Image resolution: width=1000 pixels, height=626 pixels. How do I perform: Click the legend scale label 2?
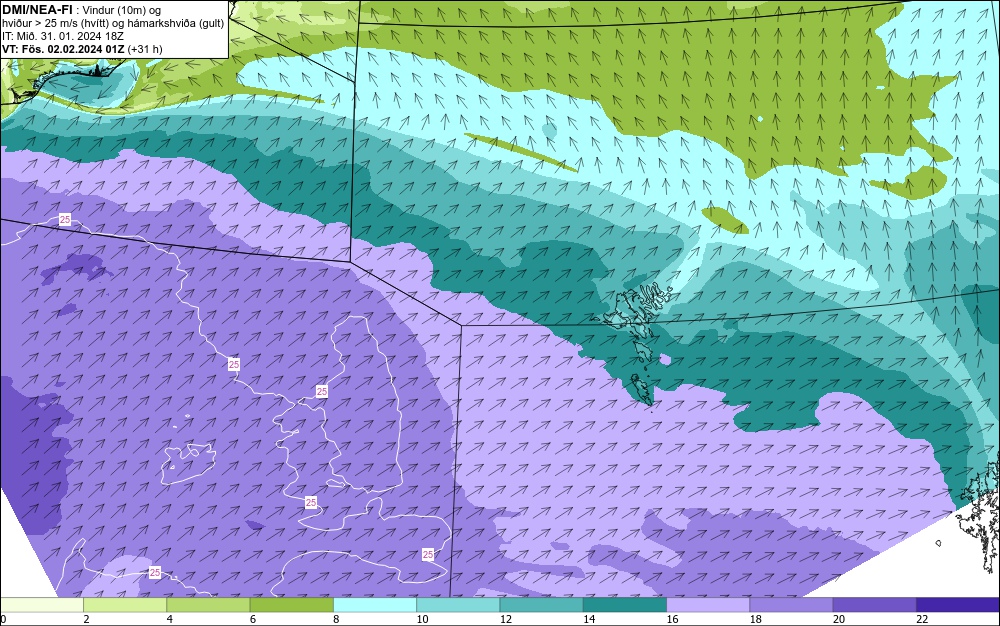pyautogui.click(x=86, y=619)
